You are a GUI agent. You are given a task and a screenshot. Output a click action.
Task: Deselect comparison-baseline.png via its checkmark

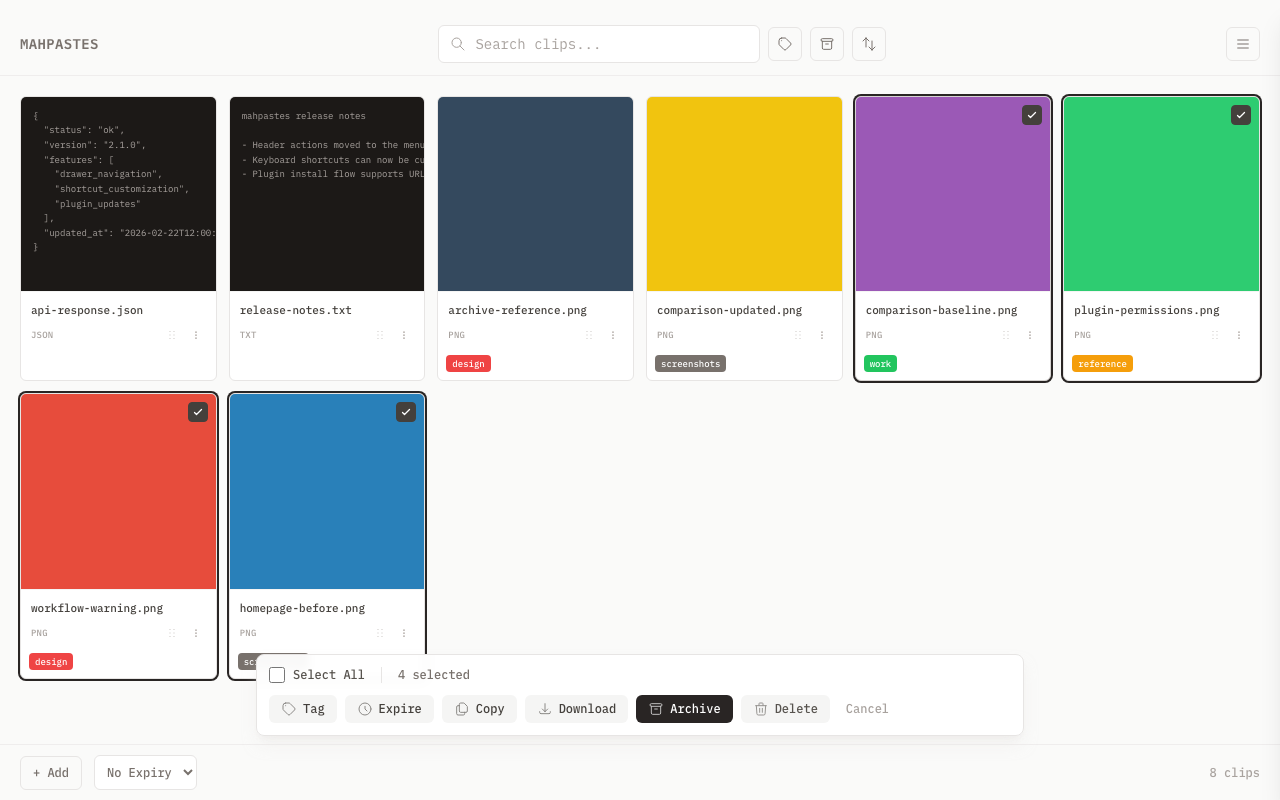1031,114
